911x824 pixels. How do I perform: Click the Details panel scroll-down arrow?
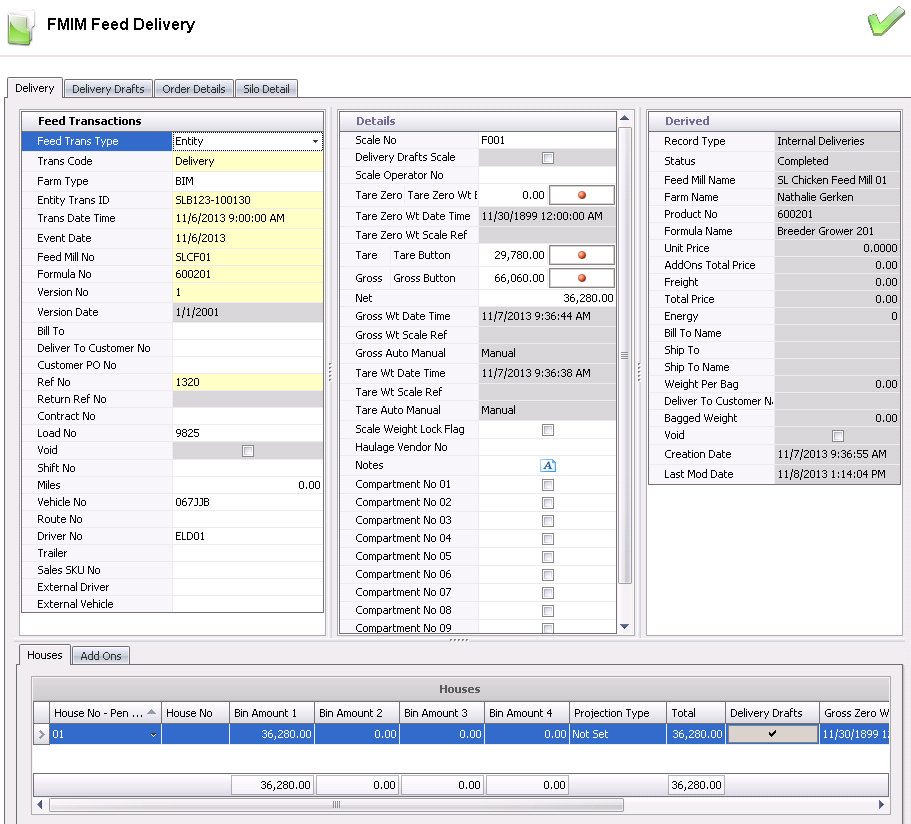point(624,626)
